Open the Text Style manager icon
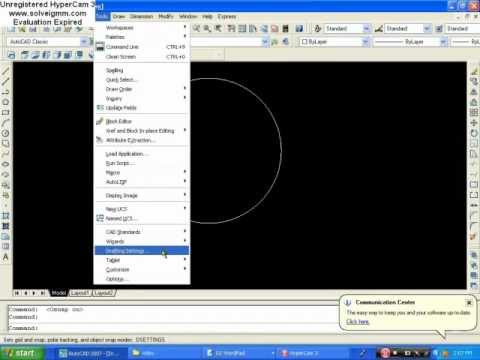Screen dimensions: 480x360 (318, 29)
